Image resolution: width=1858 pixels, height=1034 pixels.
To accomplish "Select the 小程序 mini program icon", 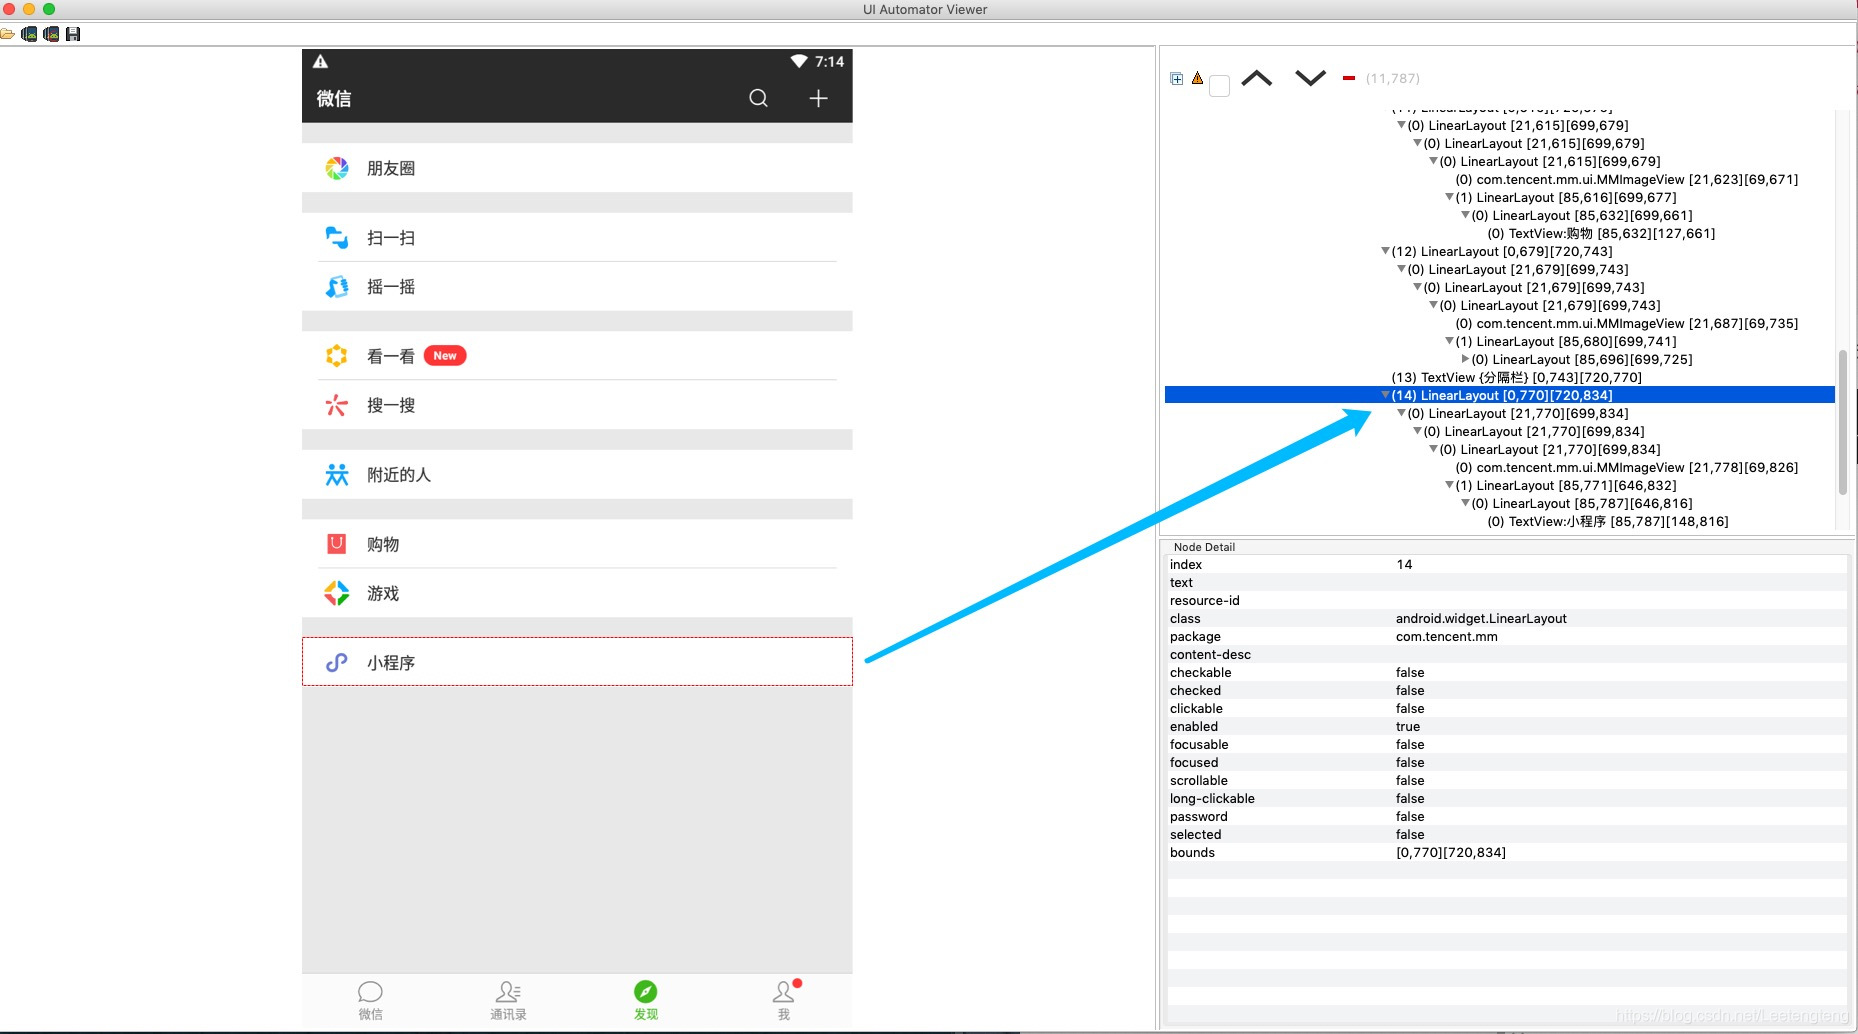I will [x=337, y=662].
